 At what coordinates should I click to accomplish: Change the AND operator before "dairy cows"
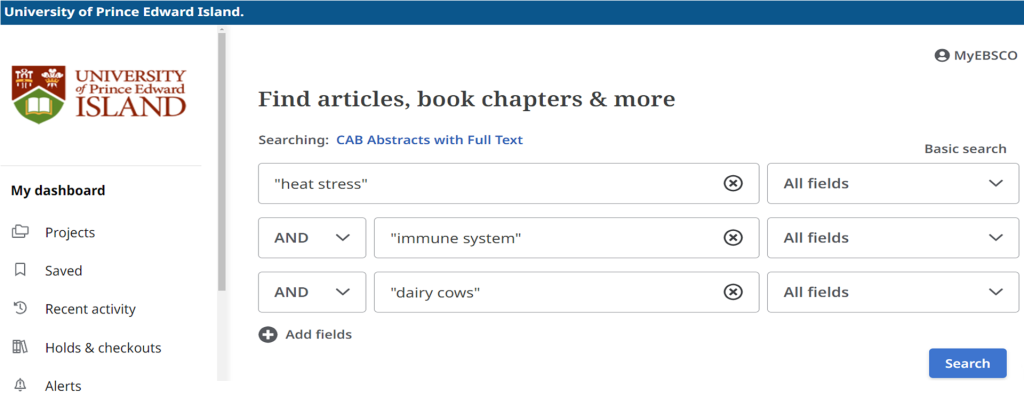click(312, 292)
